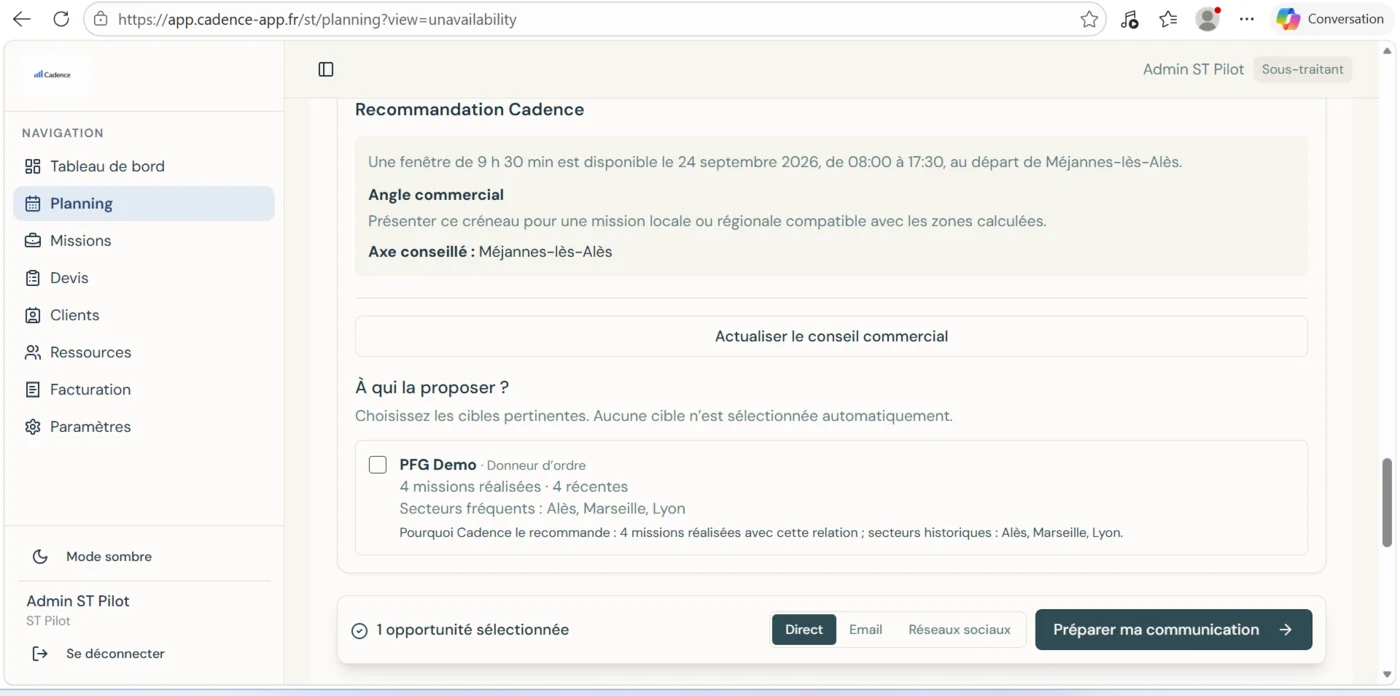The width and height of the screenshot is (1400, 696).
Task: Open the Devis navigation item
Action: [x=144, y=278]
